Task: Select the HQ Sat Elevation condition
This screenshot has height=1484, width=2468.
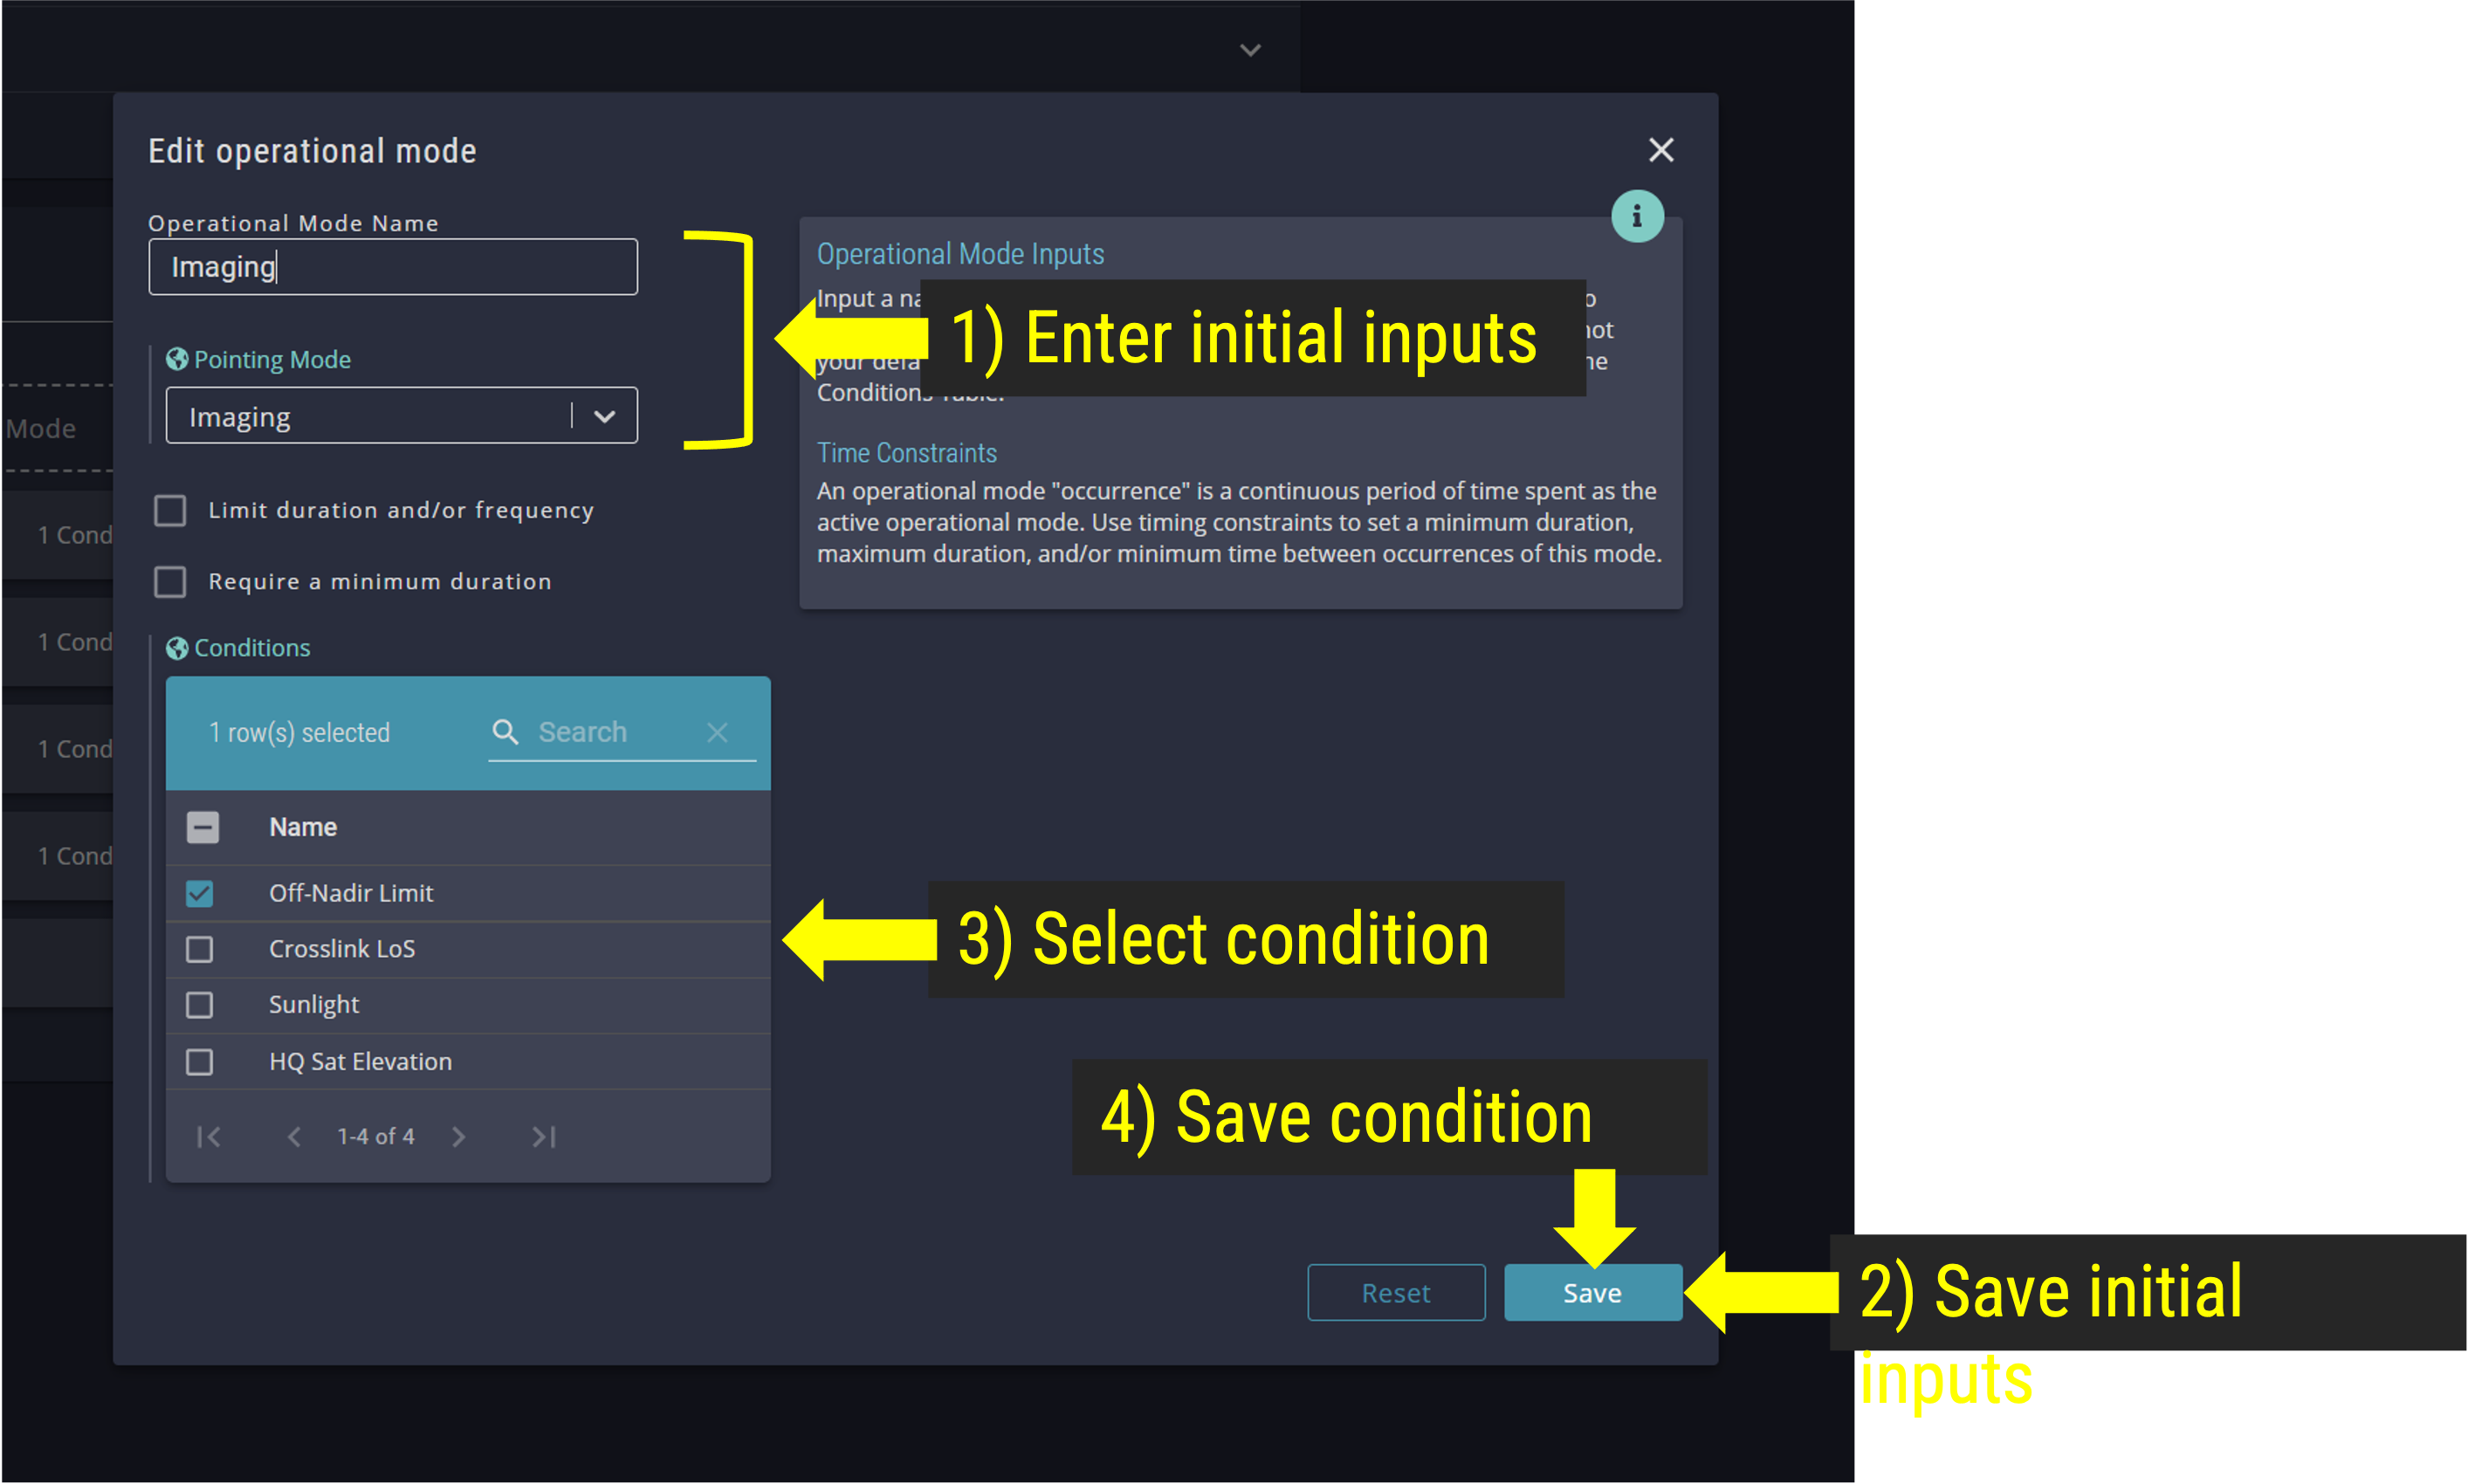Action: pyautogui.click(x=201, y=1061)
